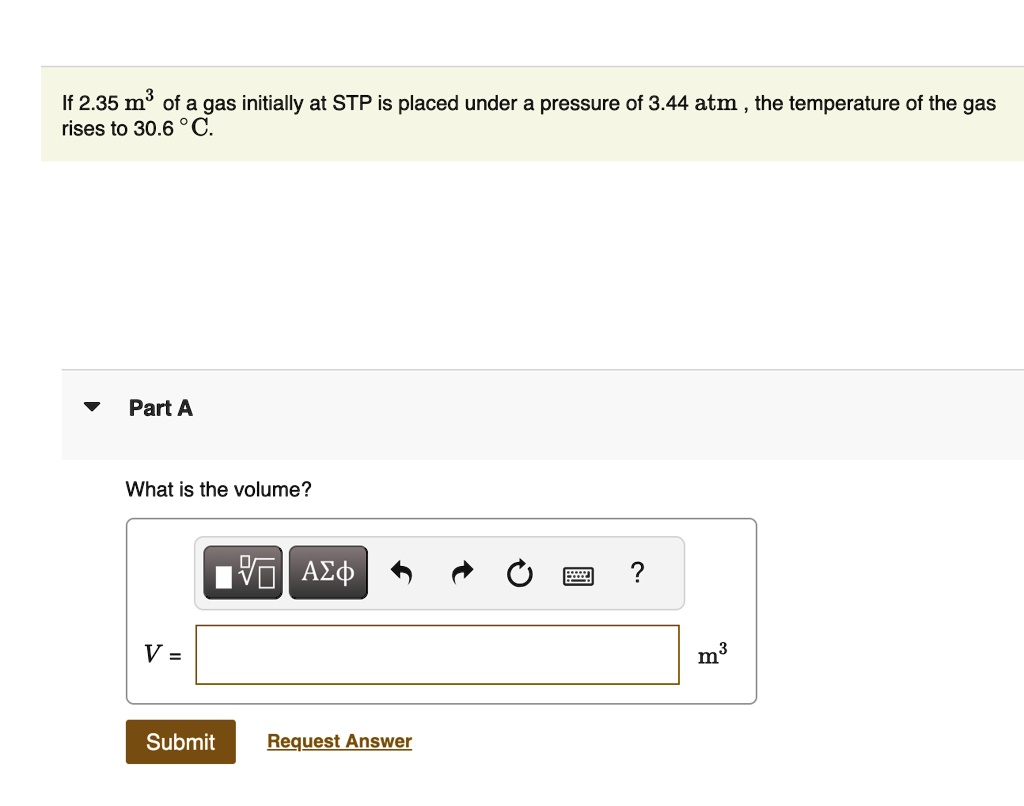Open the Greek letters ΑΣφ palette
The image size is (1024, 806).
(328, 572)
